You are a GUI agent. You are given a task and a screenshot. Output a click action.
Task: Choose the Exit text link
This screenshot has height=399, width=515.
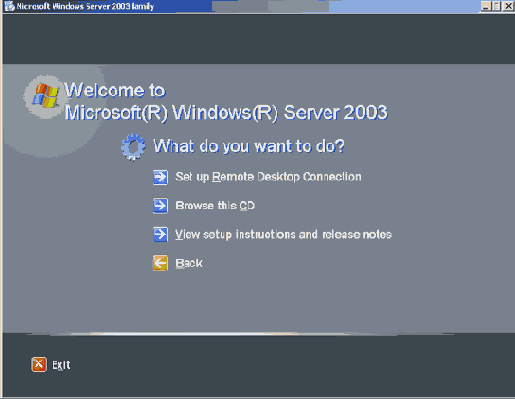61,365
